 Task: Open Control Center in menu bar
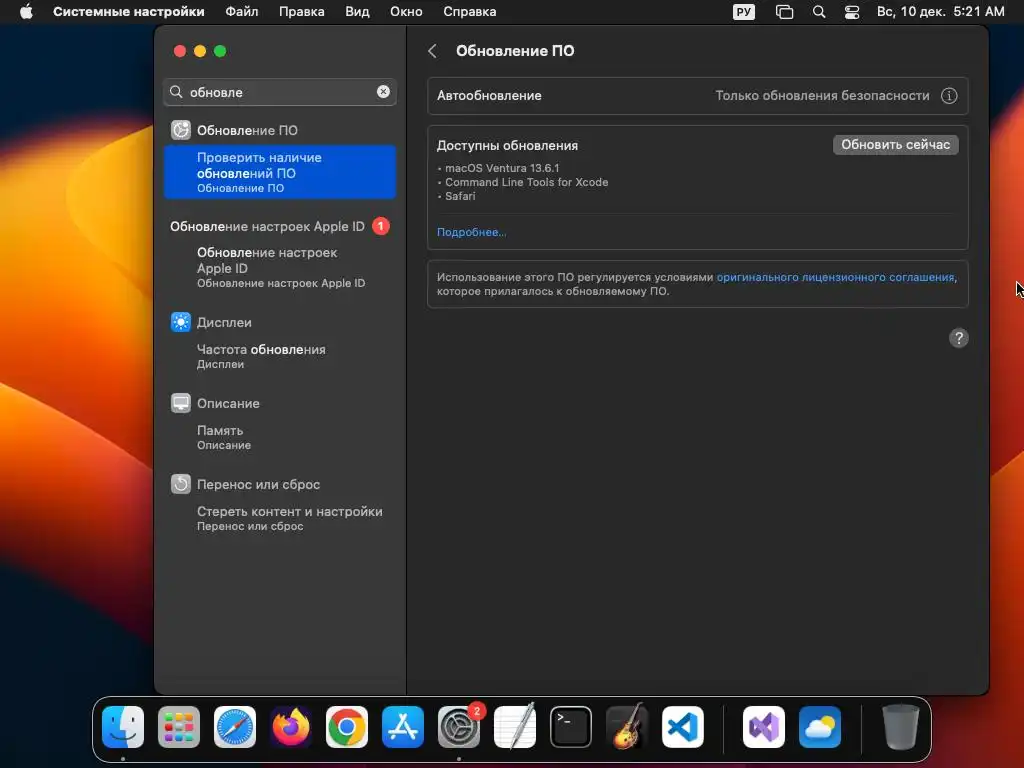(x=852, y=12)
